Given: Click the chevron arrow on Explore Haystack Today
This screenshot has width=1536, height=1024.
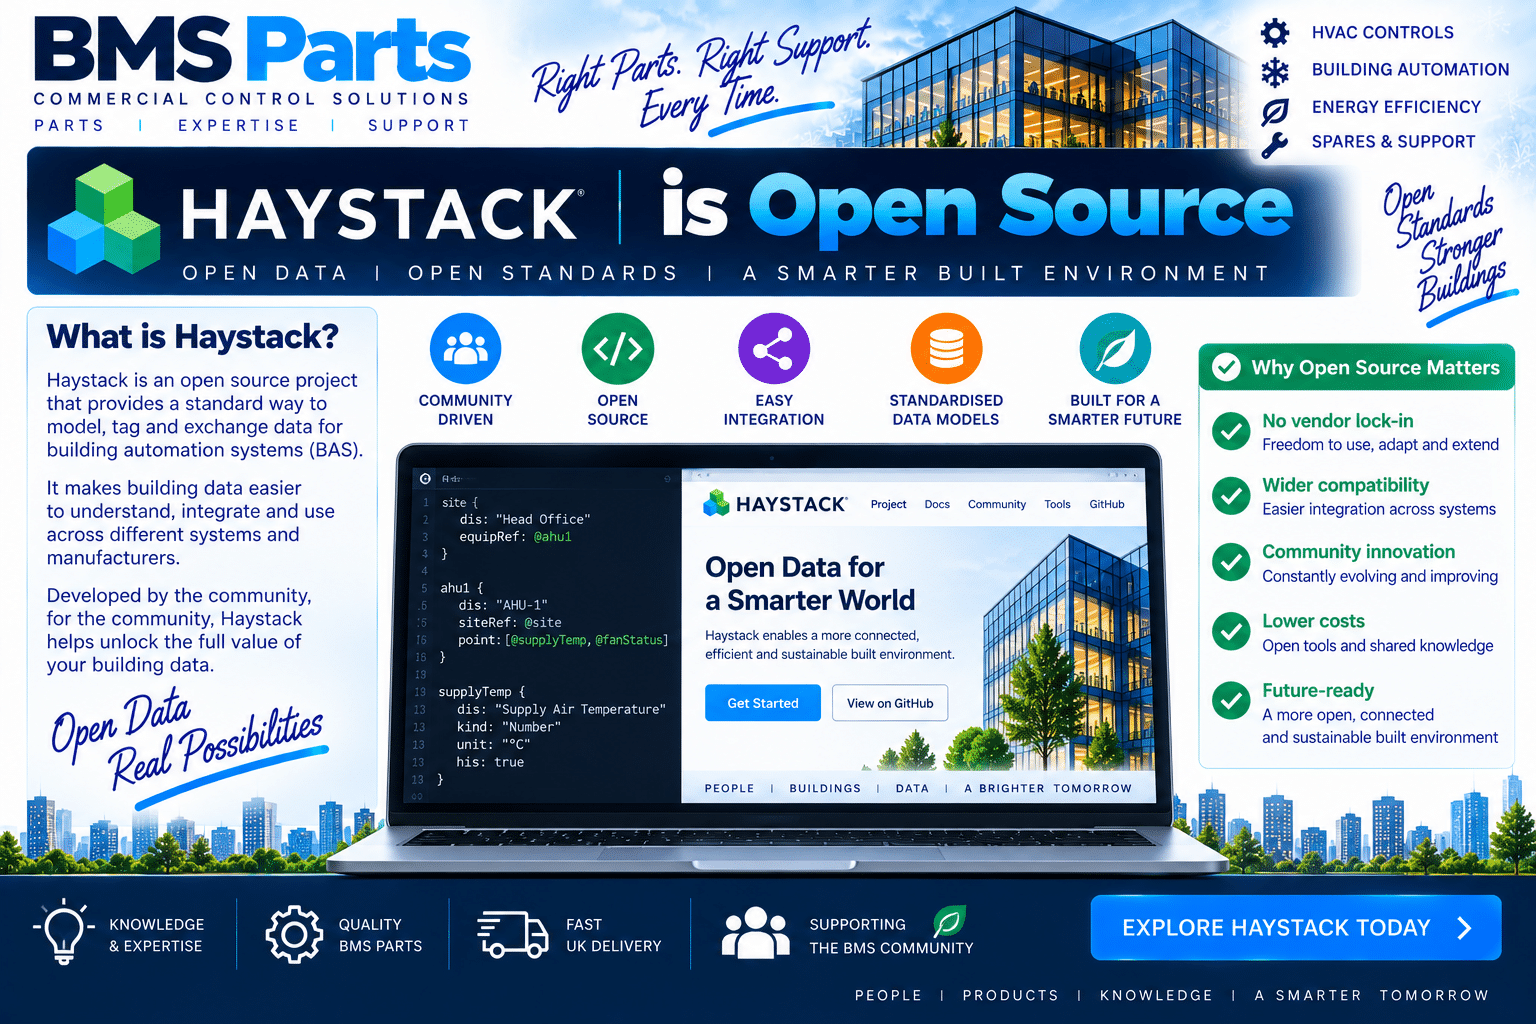Looking at the screenshot, I should [x=1465, y=928].
